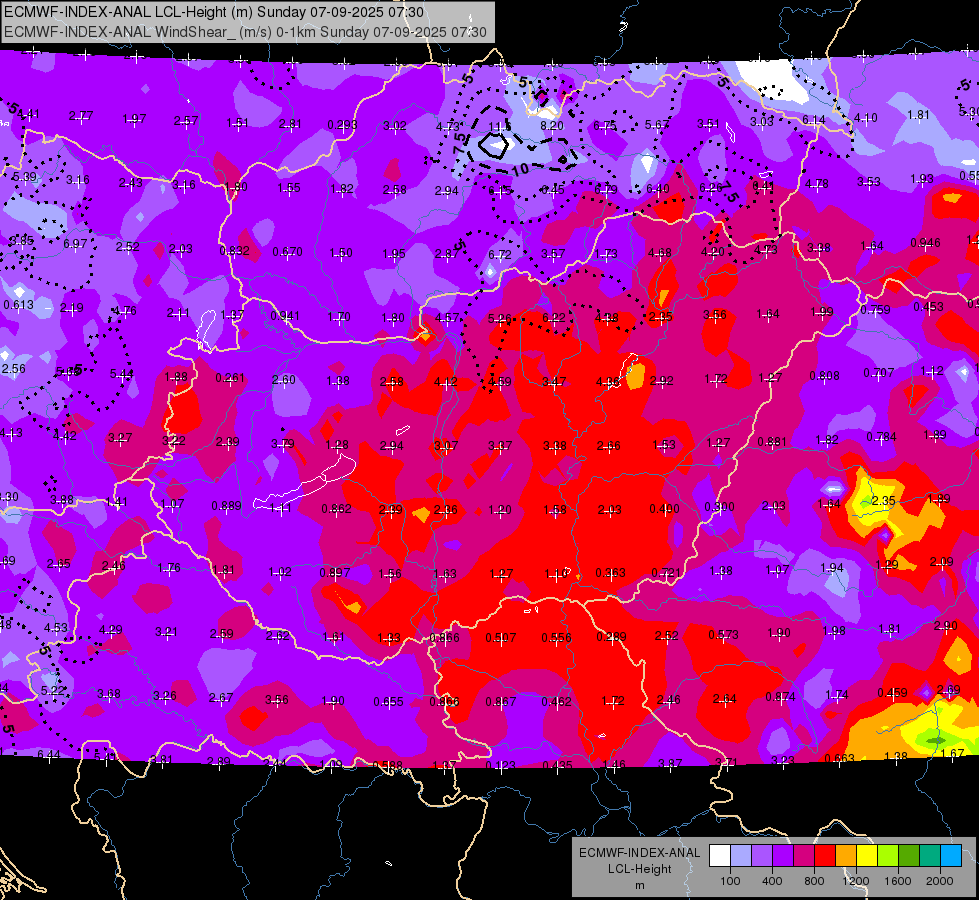The height and width of the screenshot is (900, 979).
Task: Click the '10' dashed contour label
Action: (520, 169)
